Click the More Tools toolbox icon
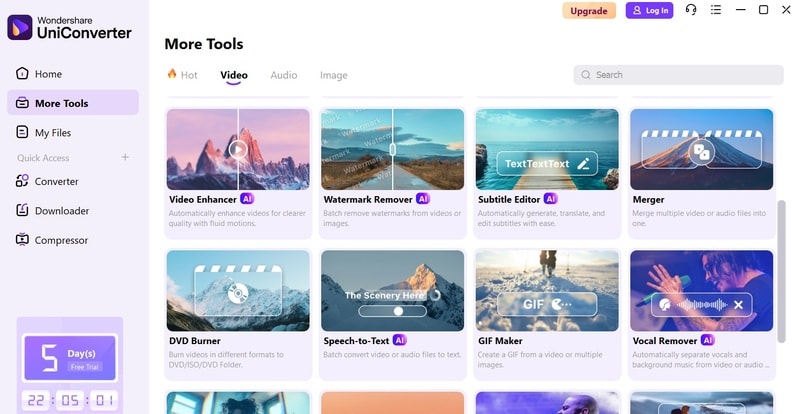800x414 pixels. click(22, 103)
